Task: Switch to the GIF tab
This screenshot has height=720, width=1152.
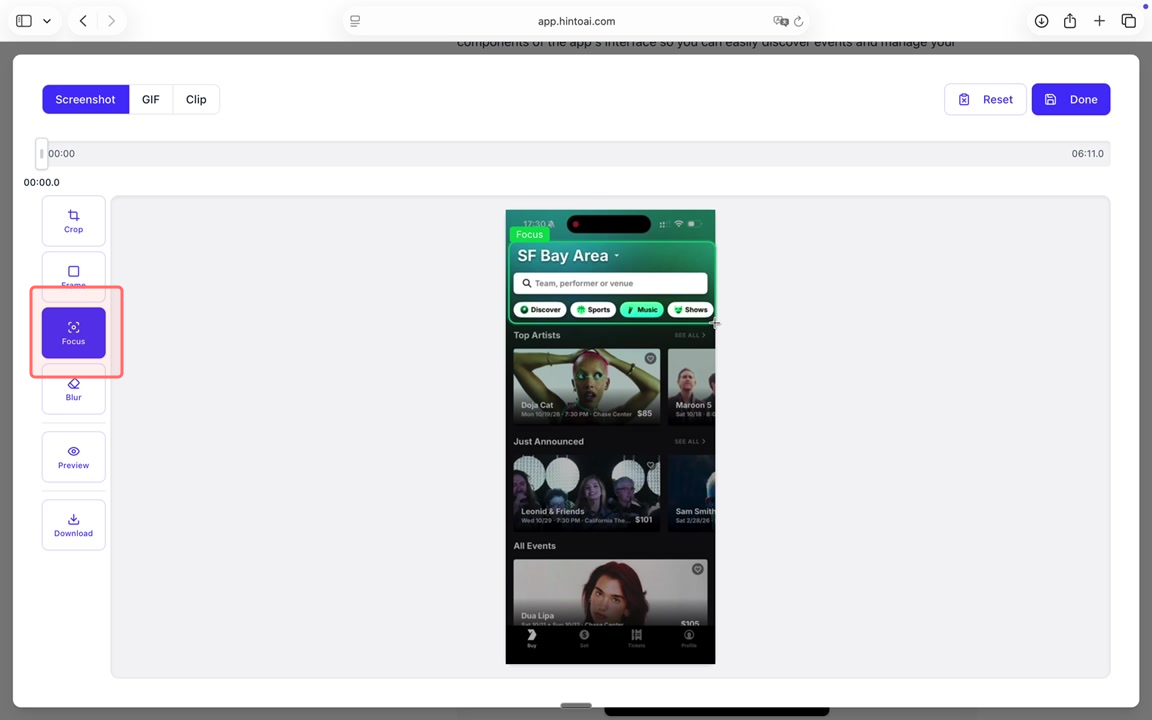Action: (x=150, y=99)
